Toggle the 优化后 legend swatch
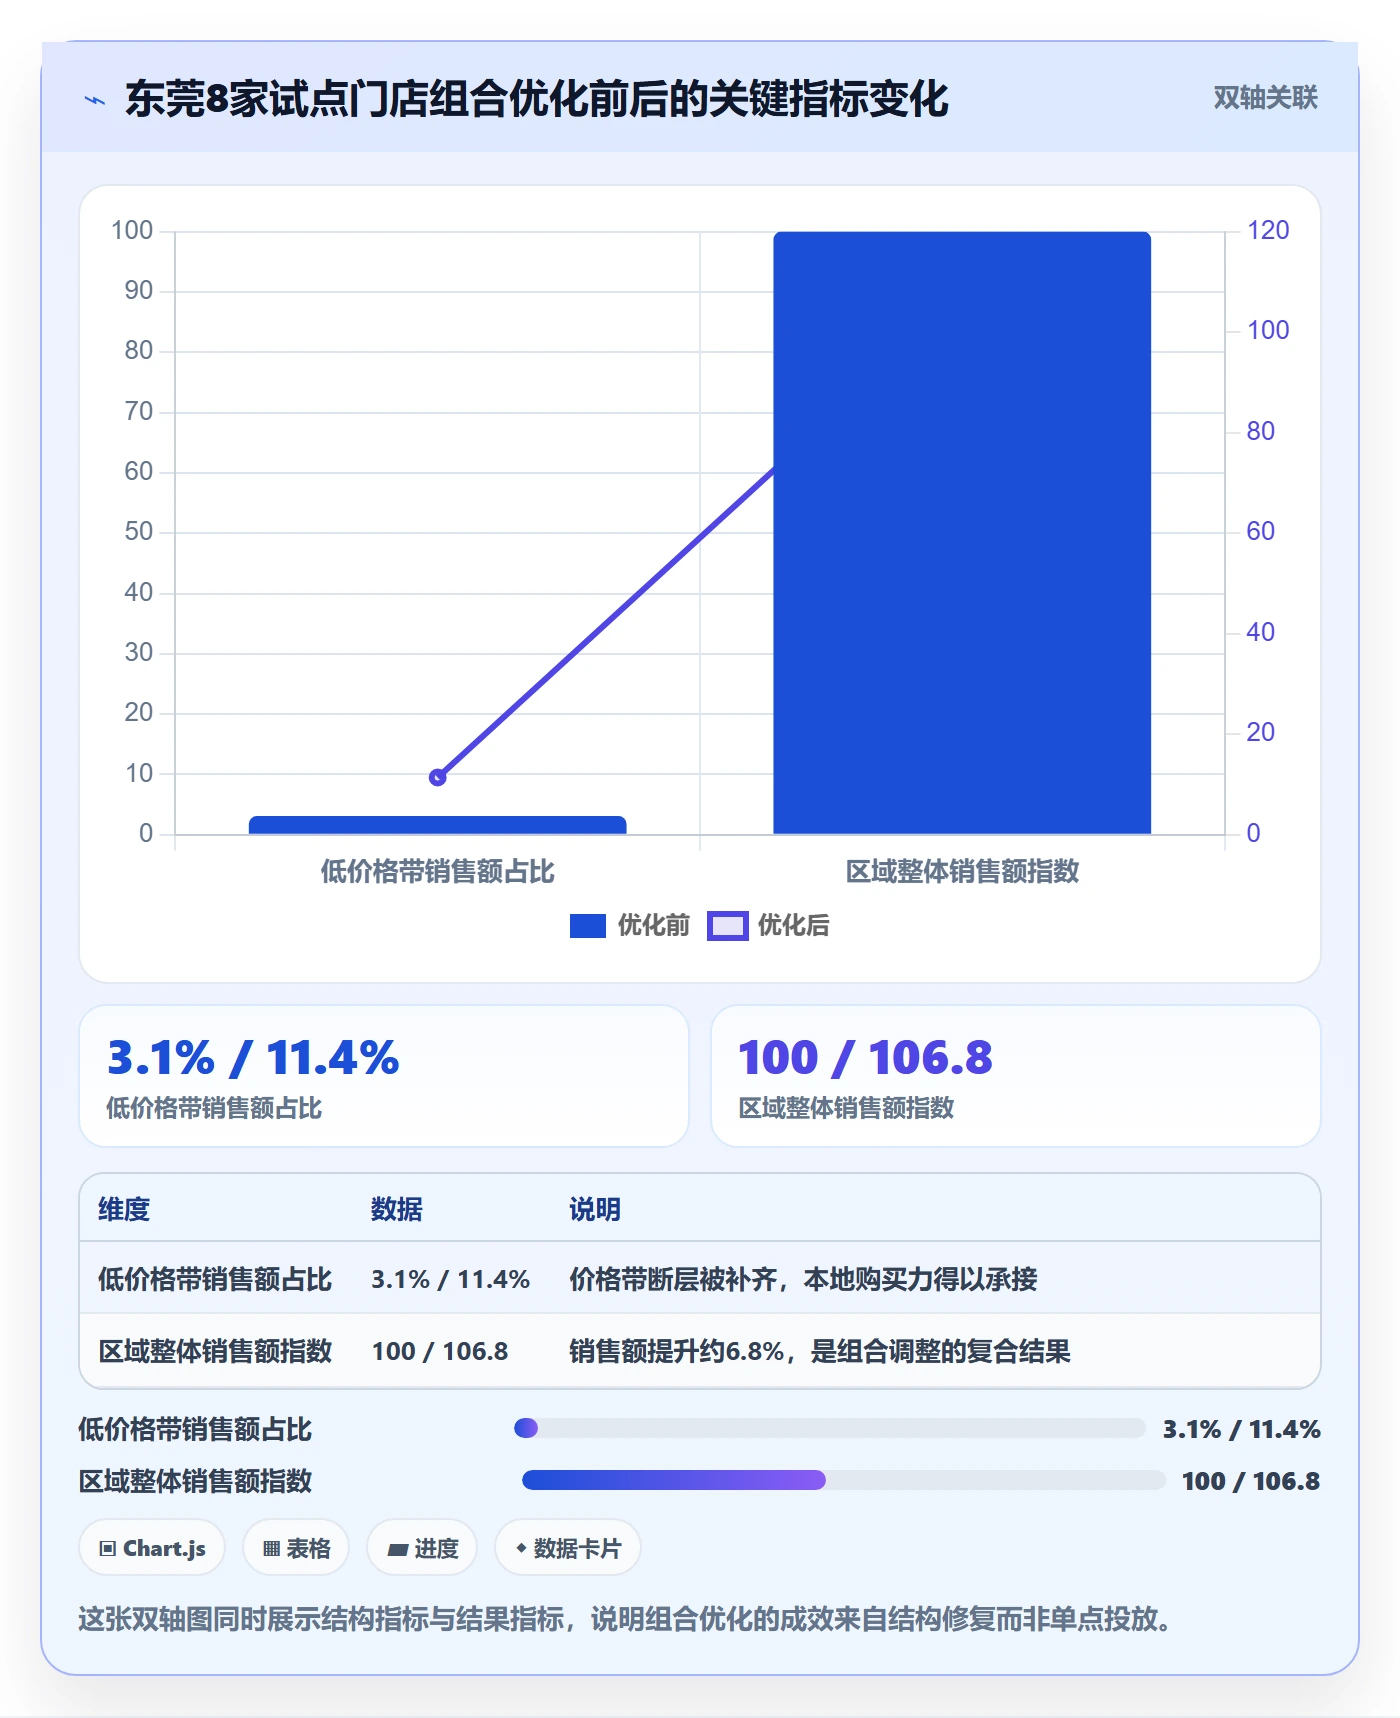The height and width of the screenshot is (1718, 1400). click(727, 926)
